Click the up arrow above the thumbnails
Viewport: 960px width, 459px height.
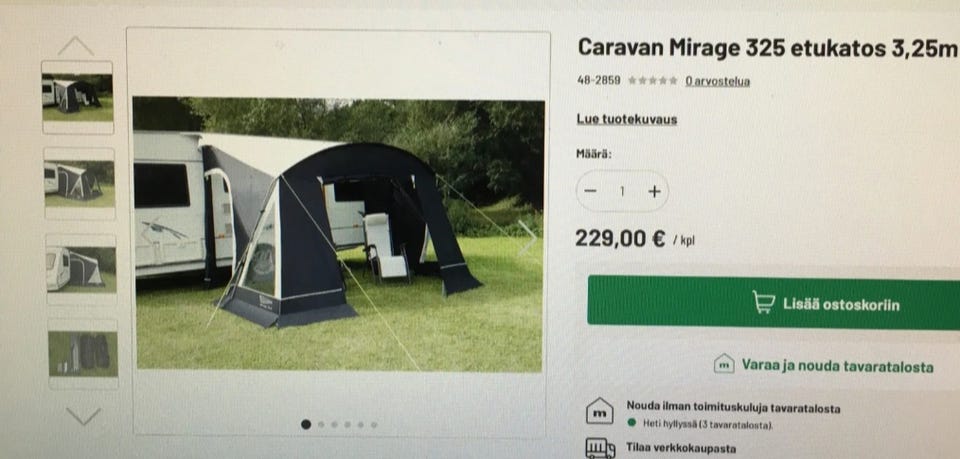pyautogui.click(x=76, y=46)
